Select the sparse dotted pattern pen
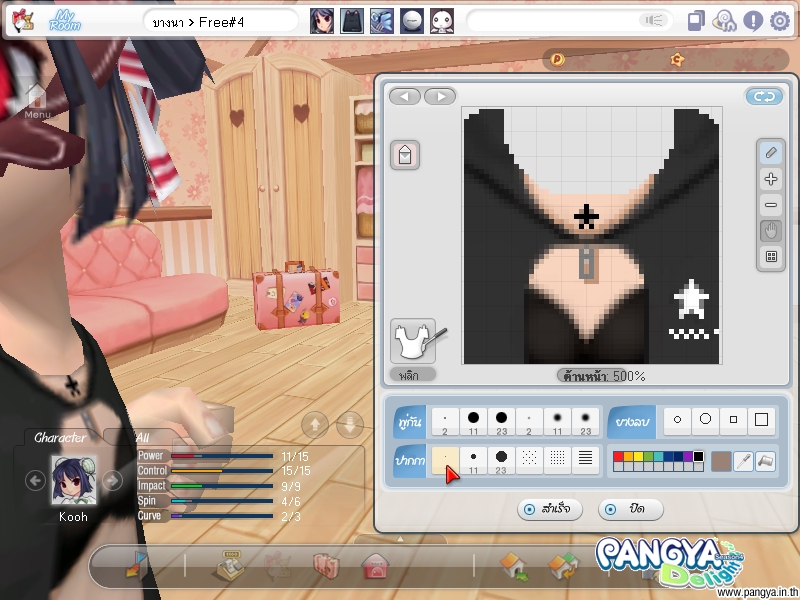800x600 pixels. coord(529,461)
